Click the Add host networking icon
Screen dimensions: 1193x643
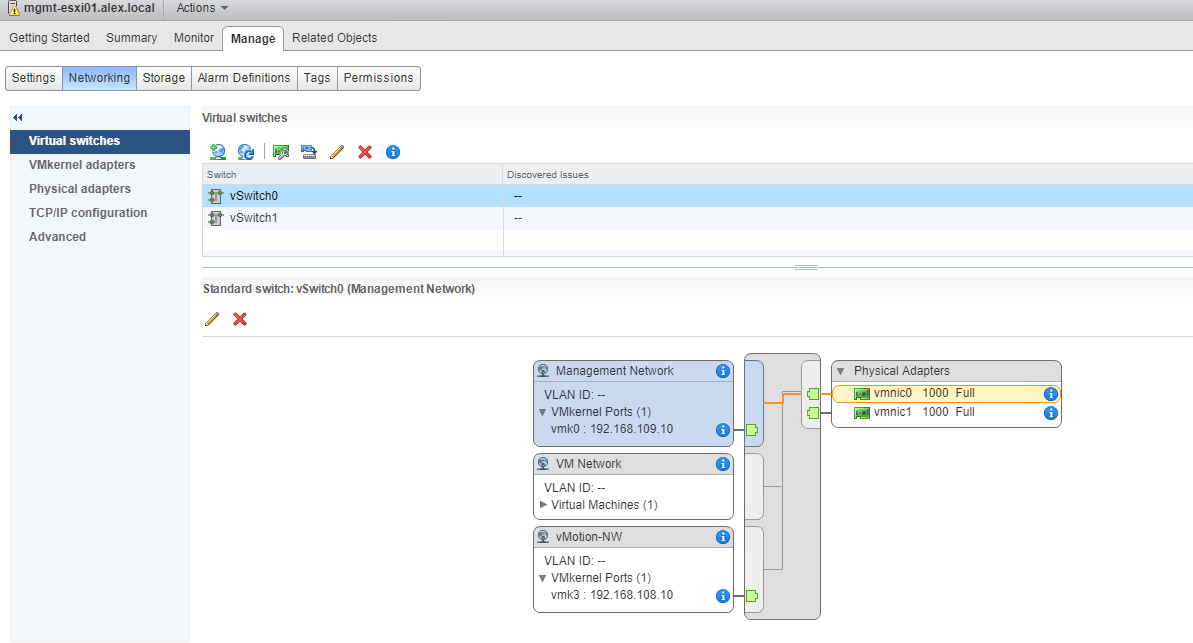tap(217, 152)
